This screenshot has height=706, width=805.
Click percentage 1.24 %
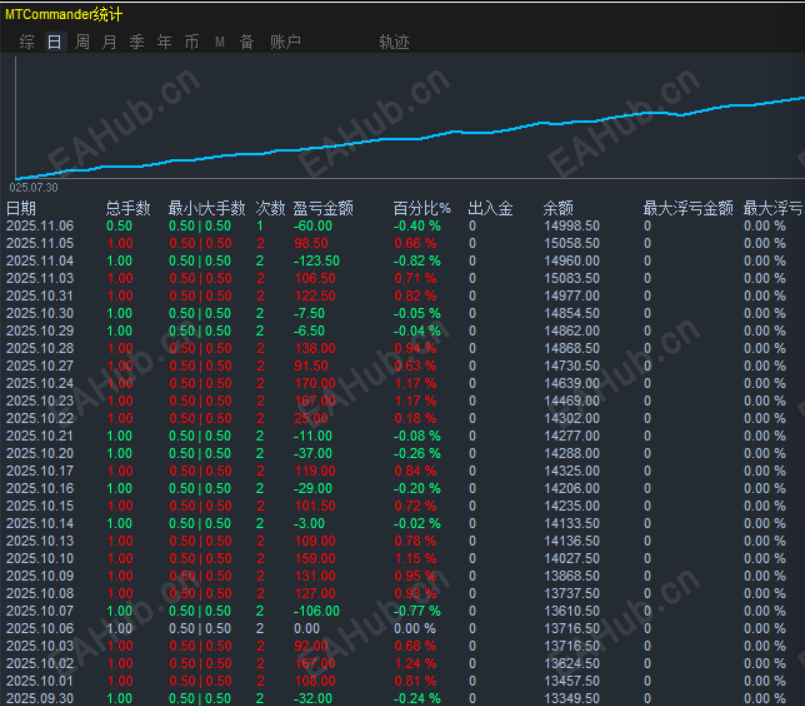tap(415, 663)
